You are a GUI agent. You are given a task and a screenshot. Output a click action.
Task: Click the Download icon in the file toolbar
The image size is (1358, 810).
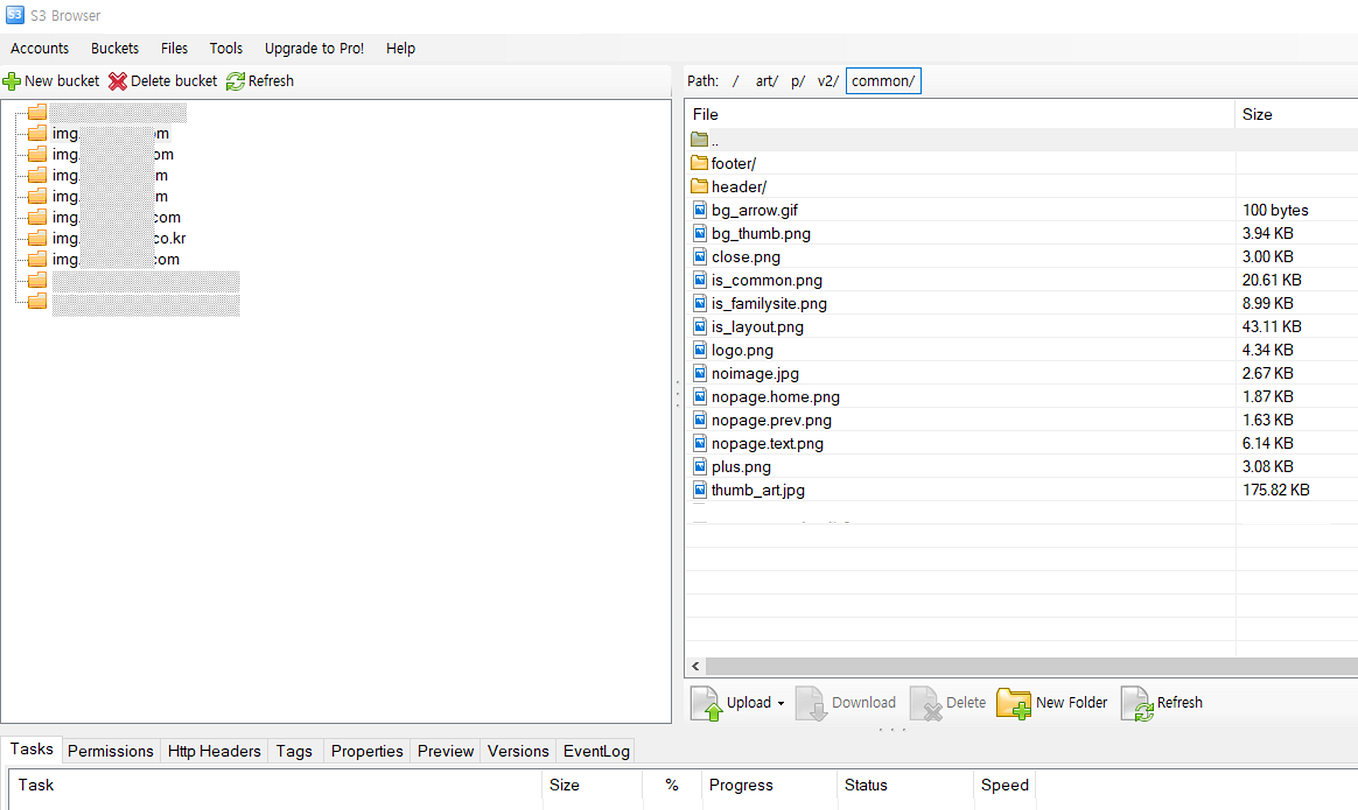tap(812, 702)
